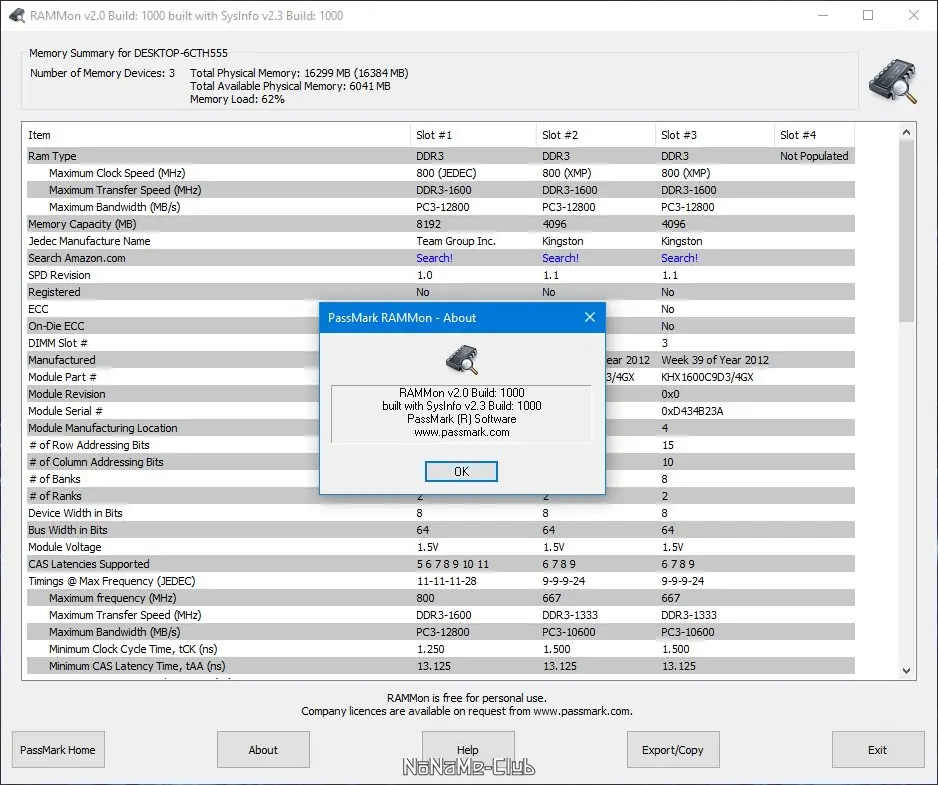This screenshot has height=785, width=938.
Task: Click Week 39 of Year 2012 cell
Action: point(715,360)
